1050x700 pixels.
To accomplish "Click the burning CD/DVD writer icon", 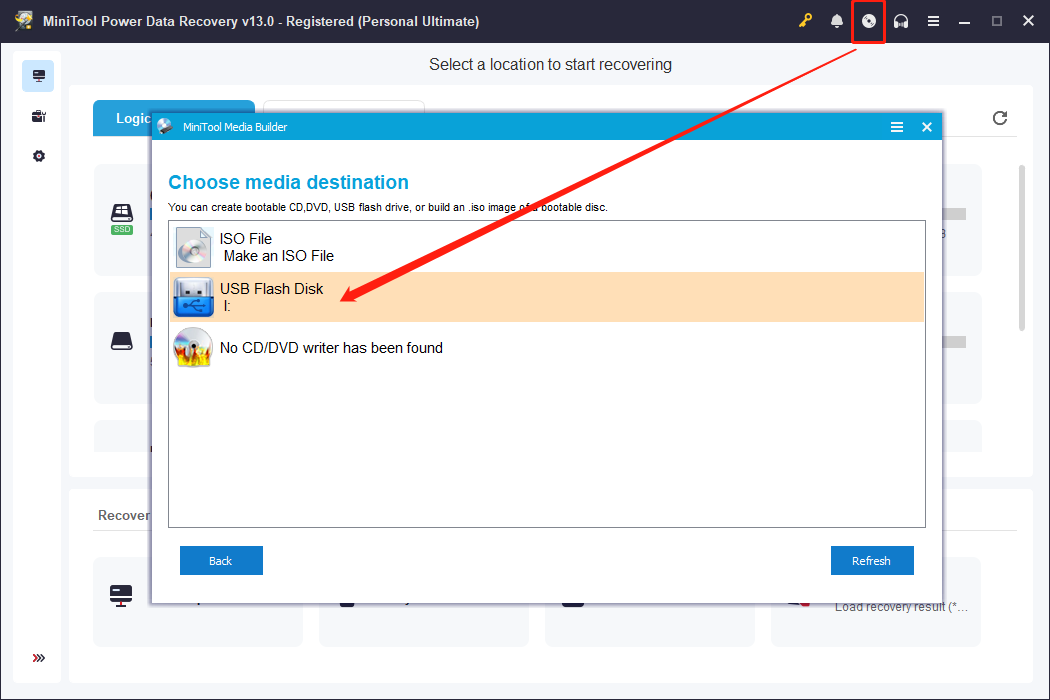I will tap(193, 347).
